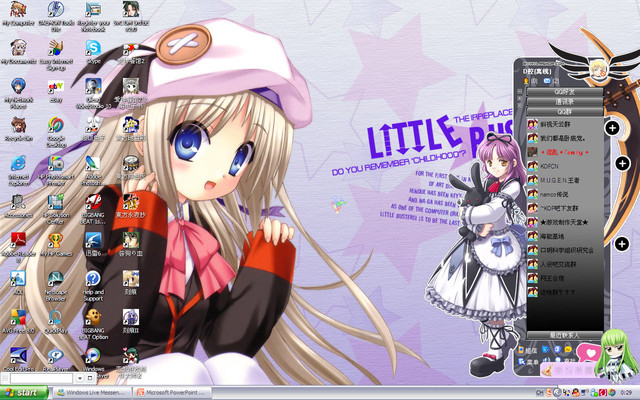
Task: Open the 我们都是卧底党 group
Action: [x=564, y=138]
